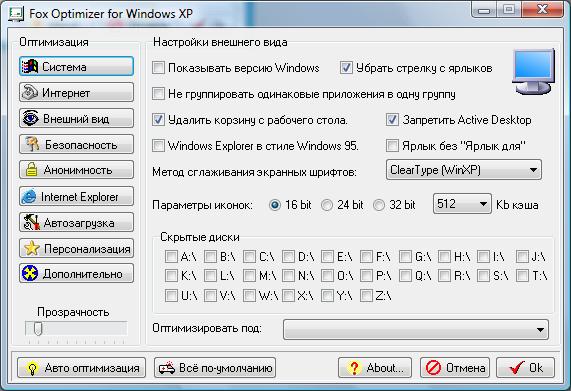571x391 pixels.
Task: Open the Internet Explorer settings section
Action: point(76,197)
